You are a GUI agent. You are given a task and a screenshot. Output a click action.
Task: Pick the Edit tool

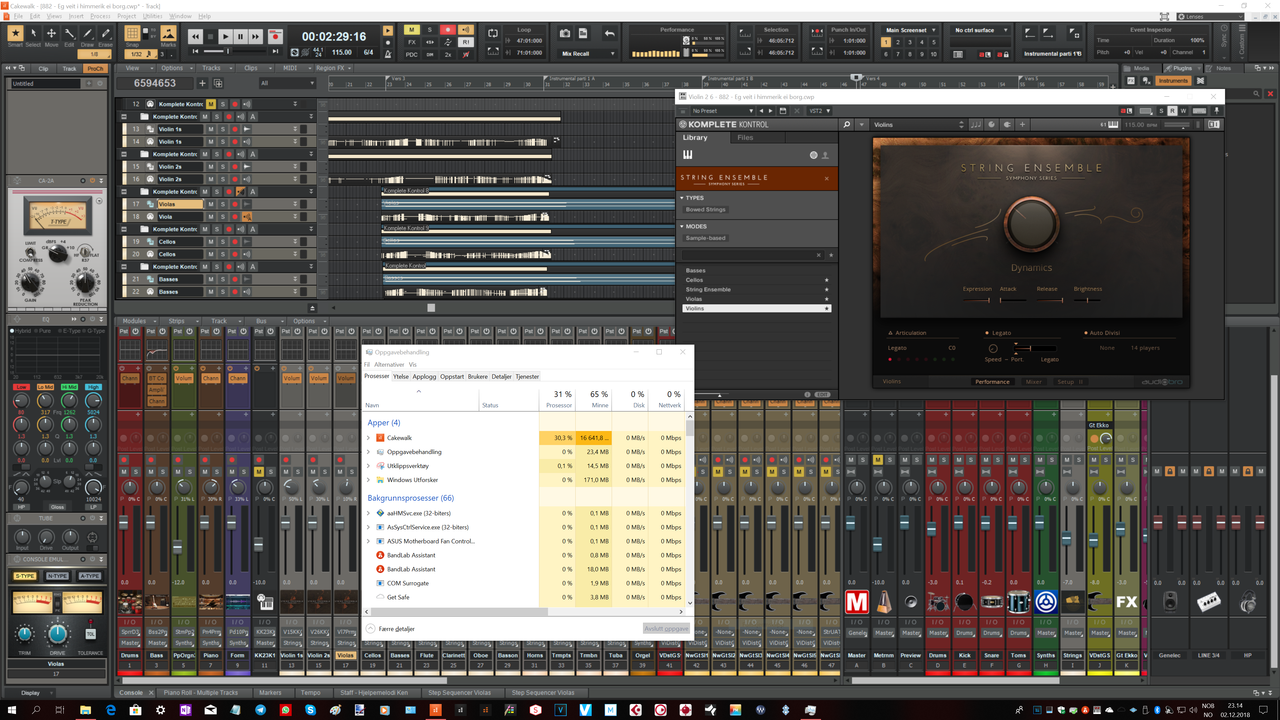coord(69,35)
